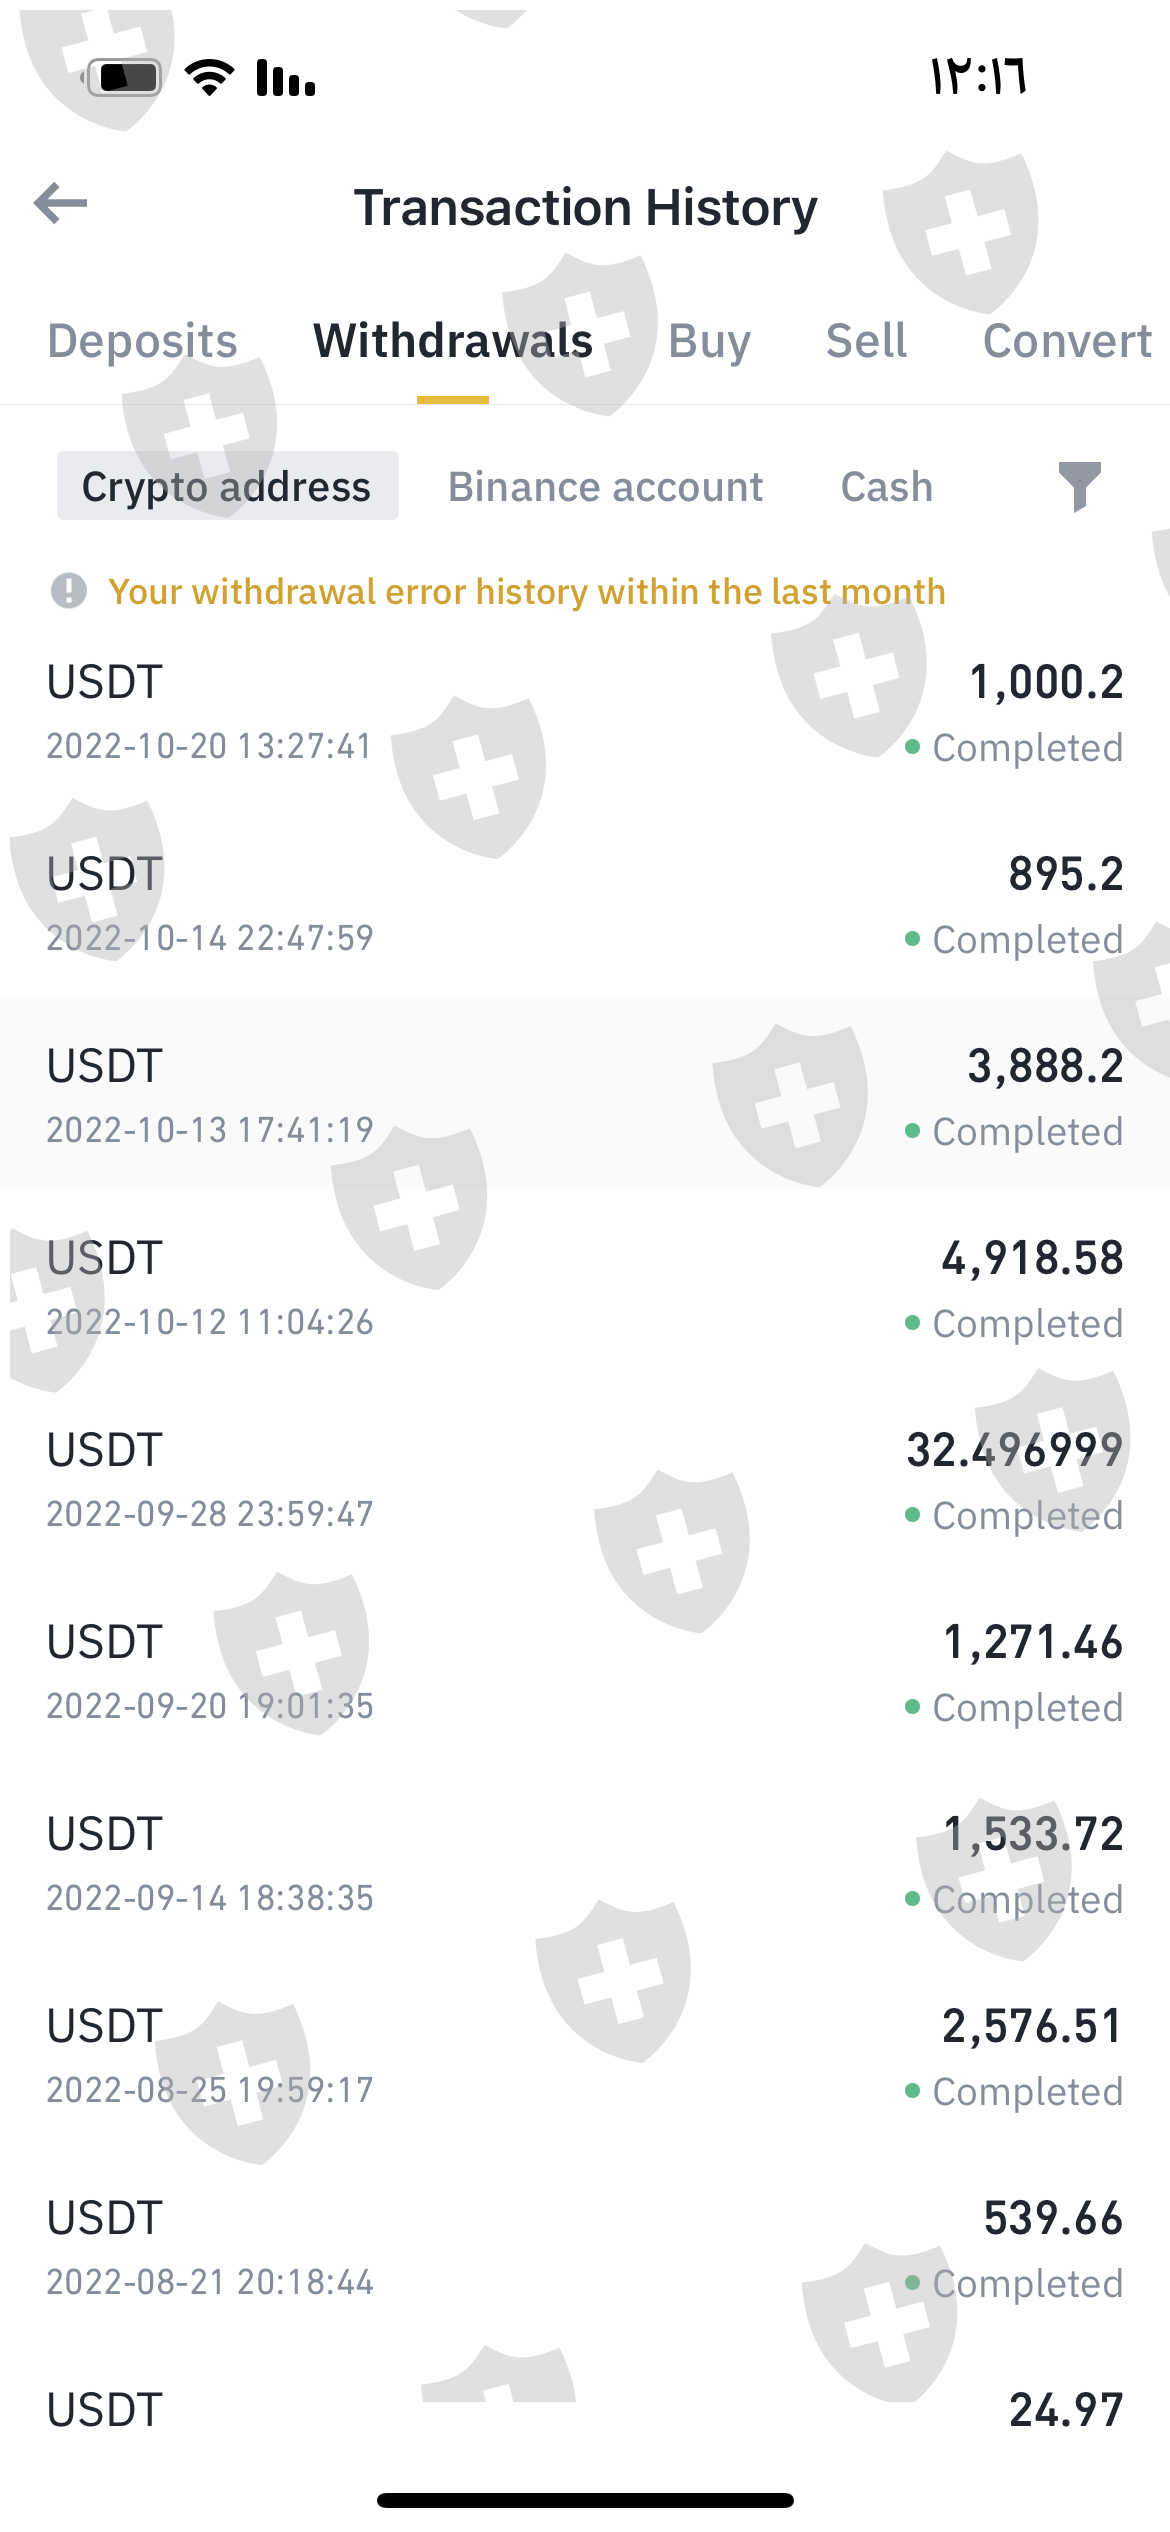Open the 1,000.2 USDT withdrawal
The height and width of the screenshot is (2532, 1170).
585,713
